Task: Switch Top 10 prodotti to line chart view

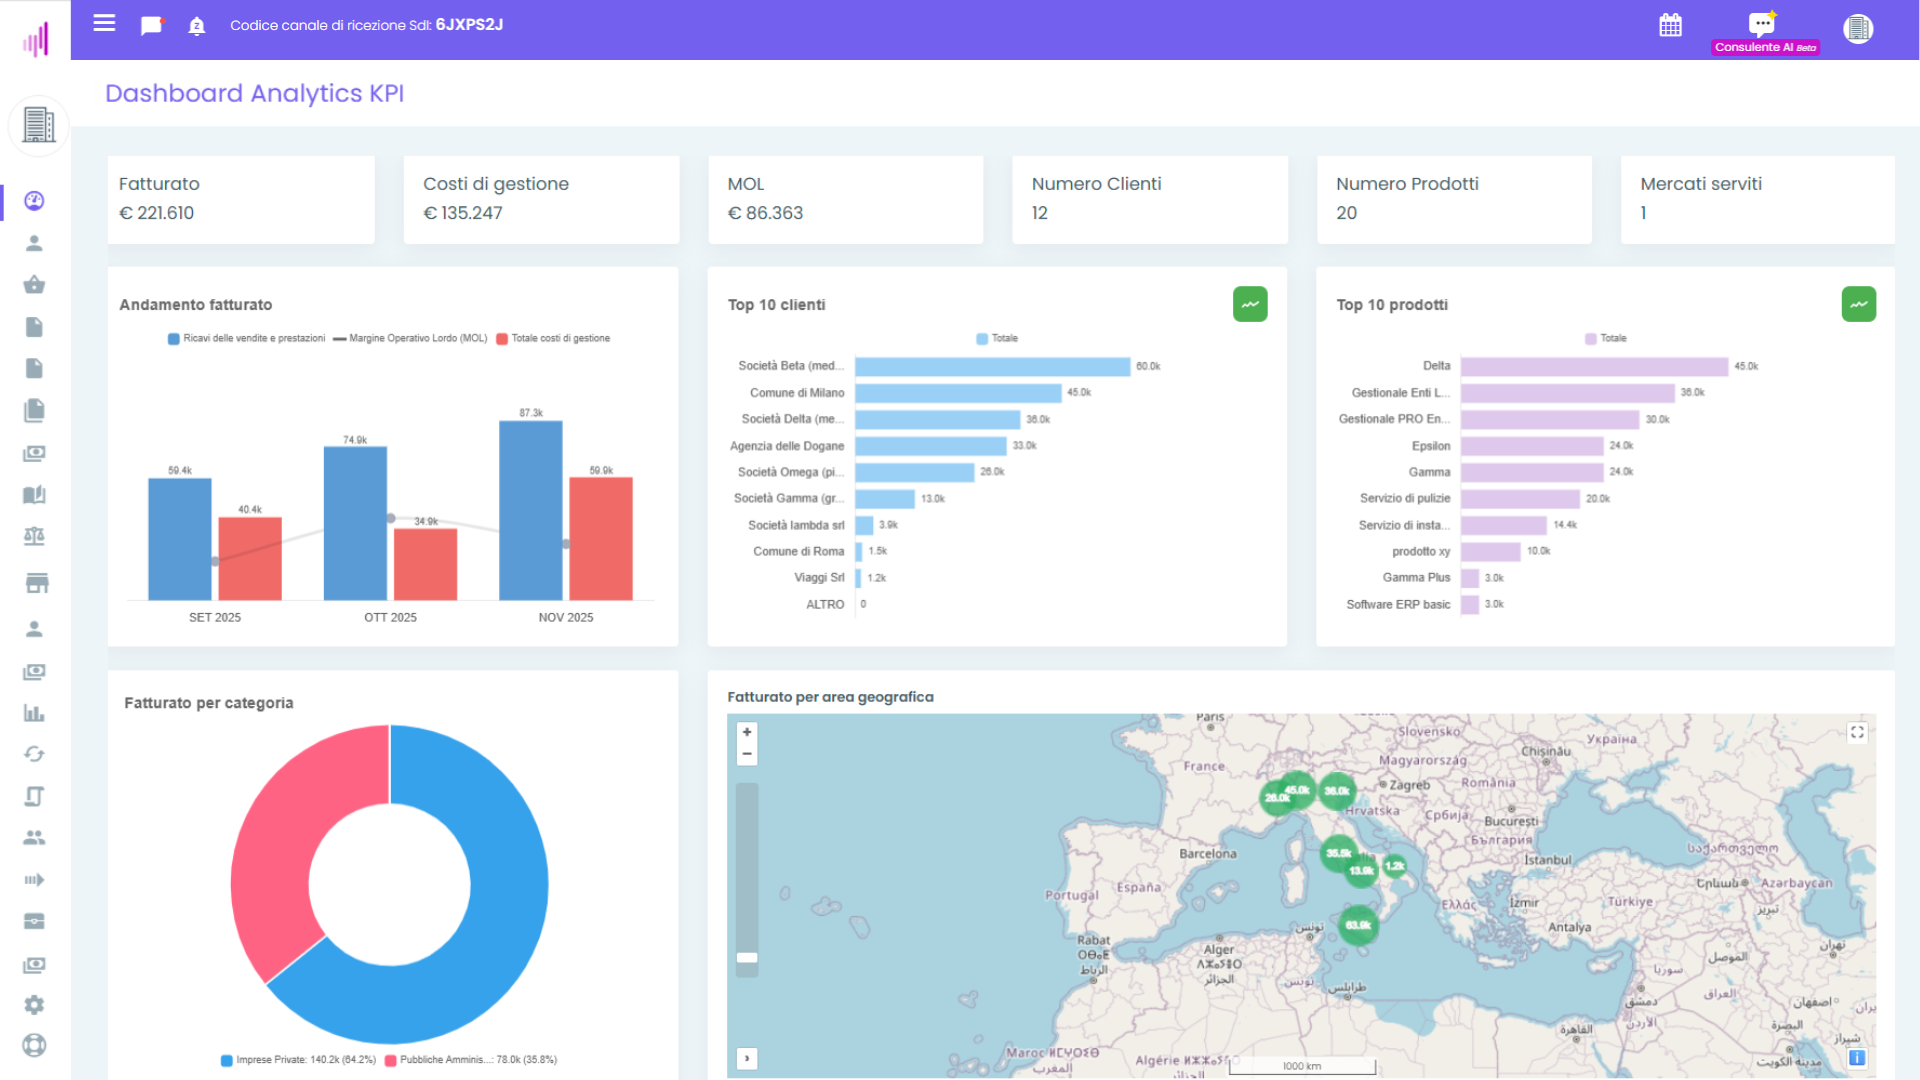Action: point(1858,304)
